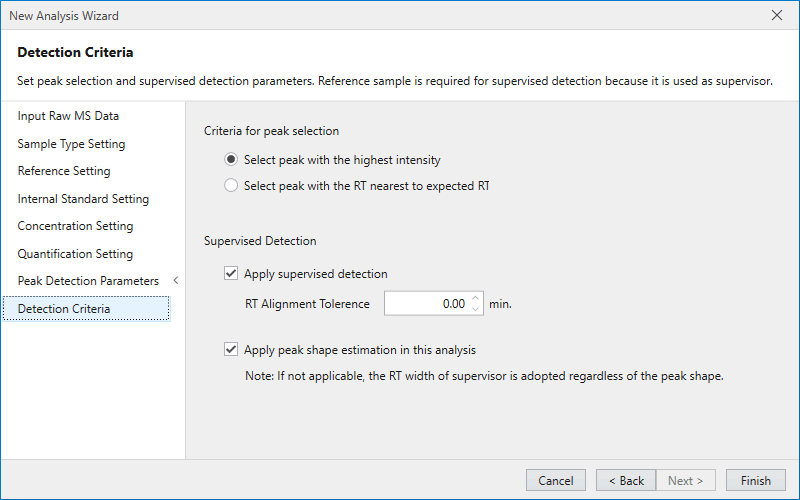Go to Peak Detection Parameters step
The image size is (800, 500).
point(88,281)
